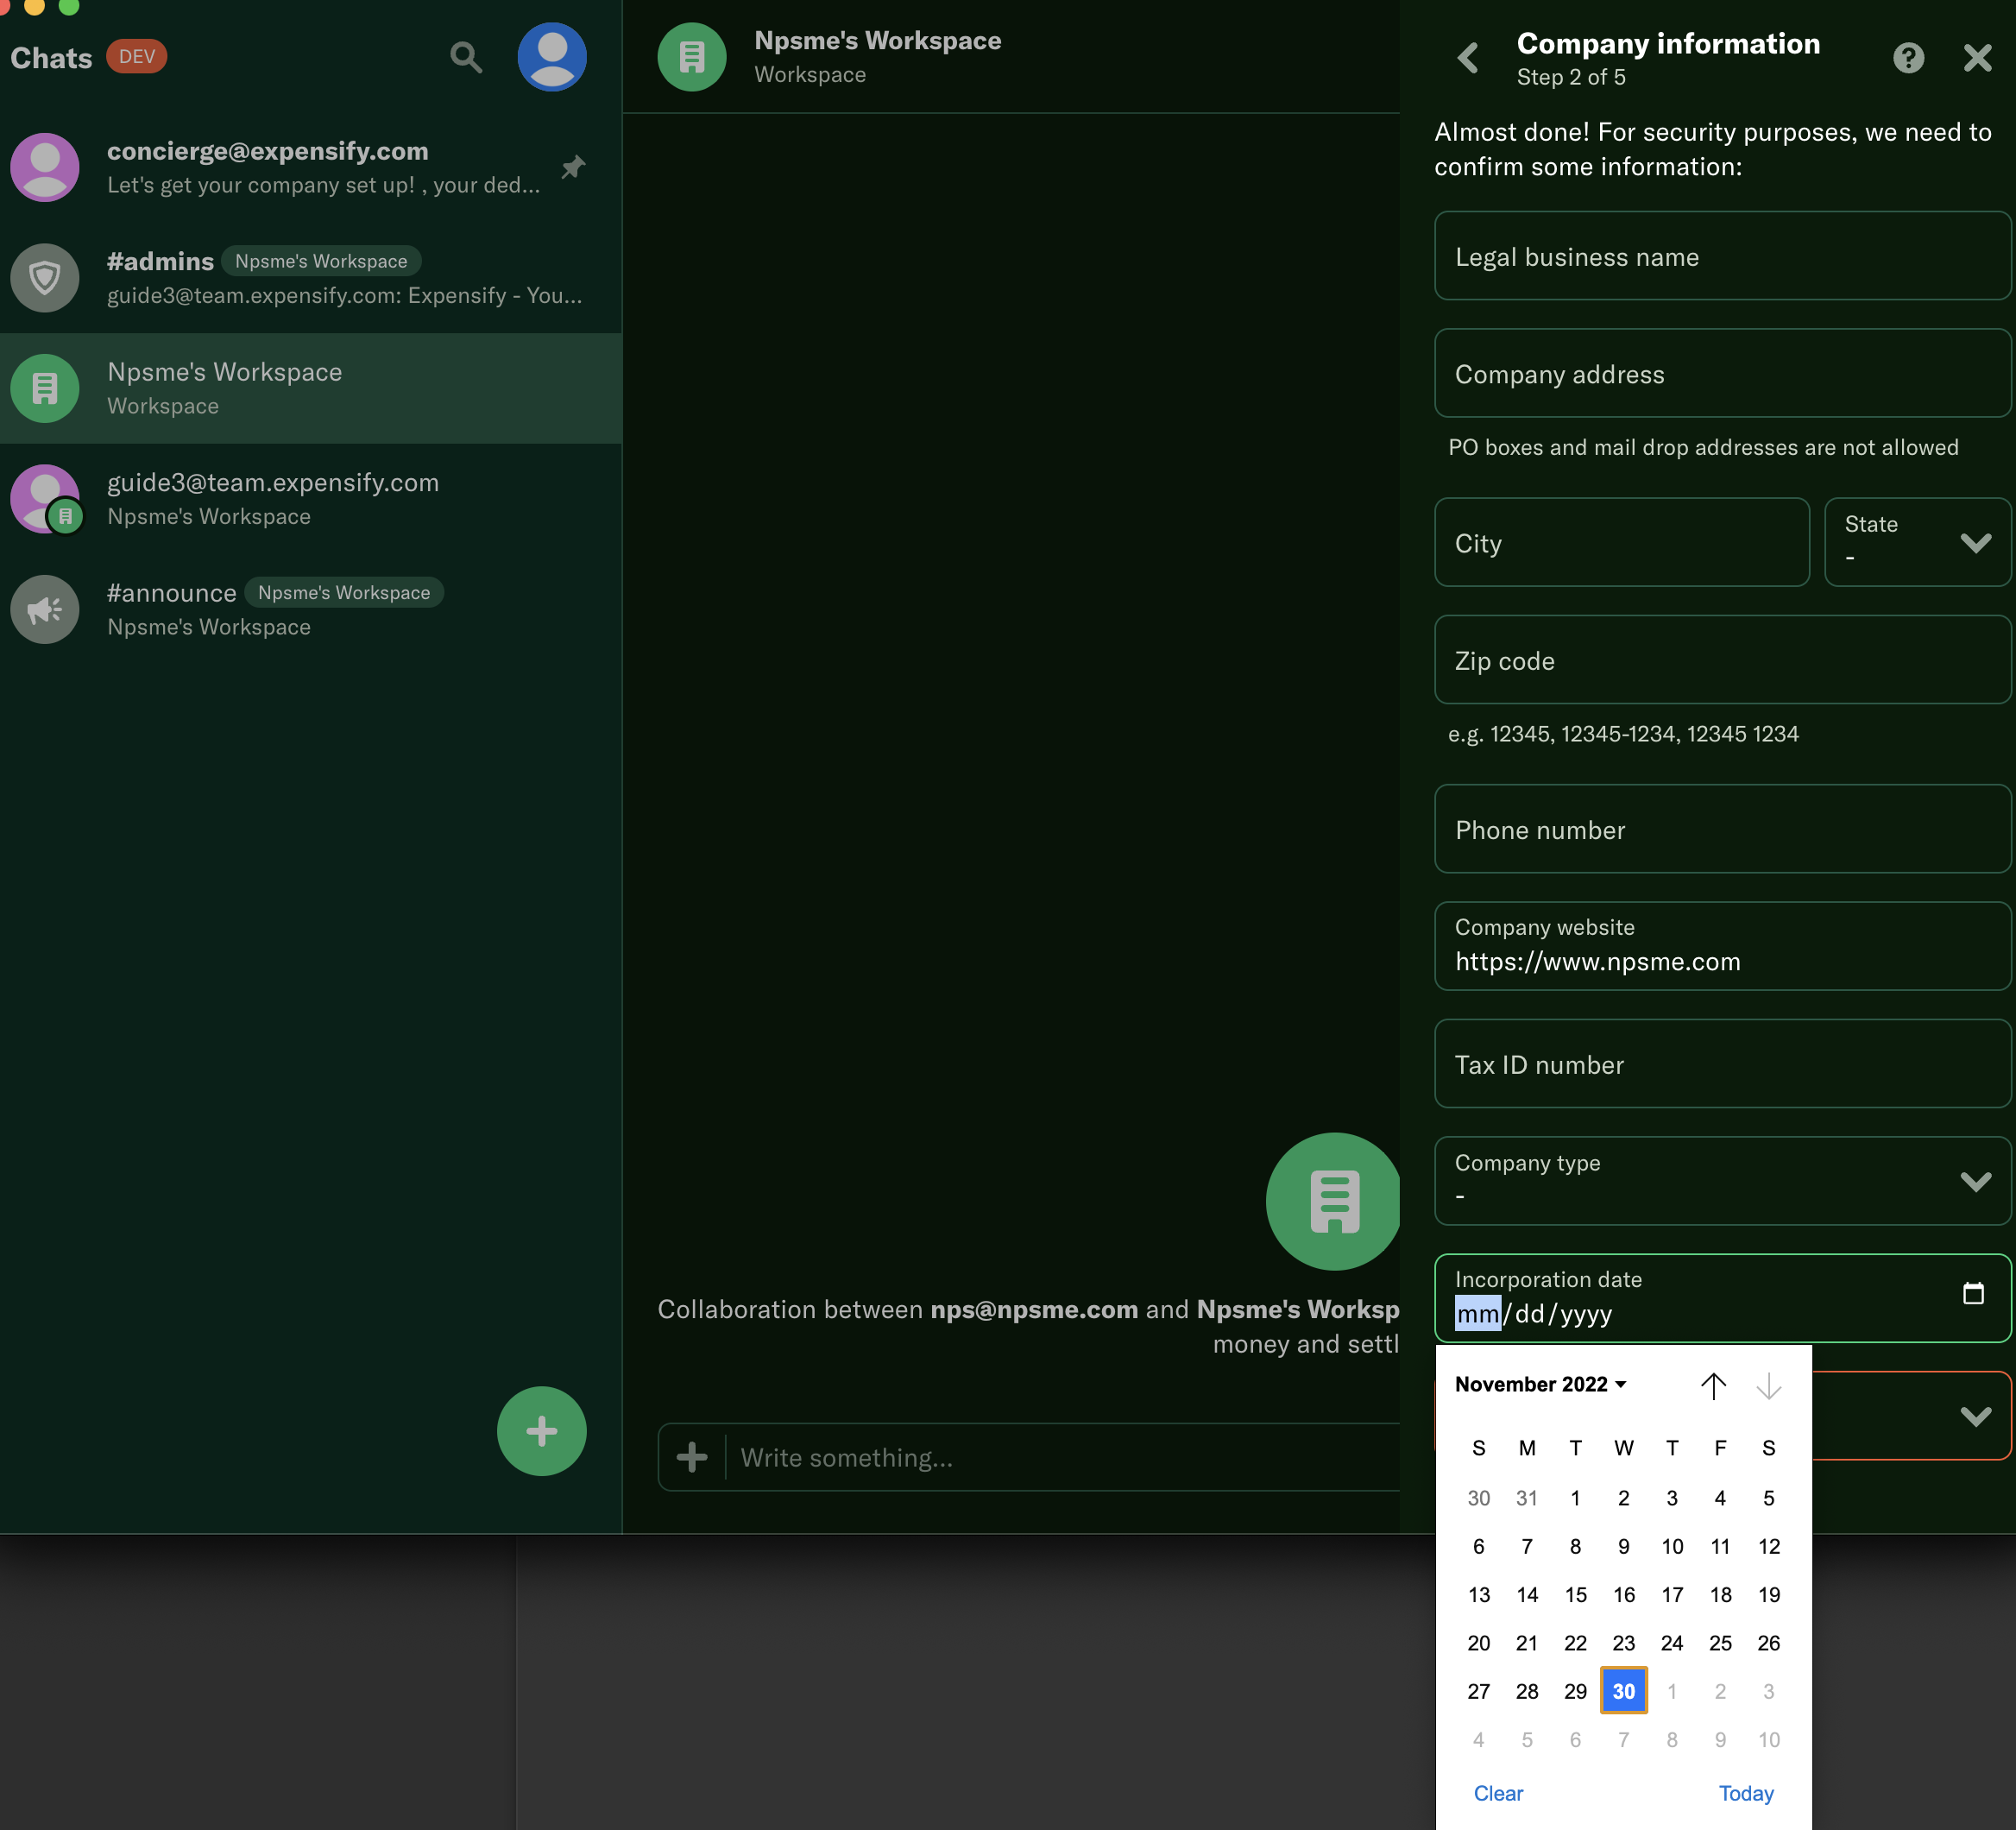The width and height of the screenshot is (2016, 1830).
Task: Open the #admins chat row
Action: click(x=310, y=277)
